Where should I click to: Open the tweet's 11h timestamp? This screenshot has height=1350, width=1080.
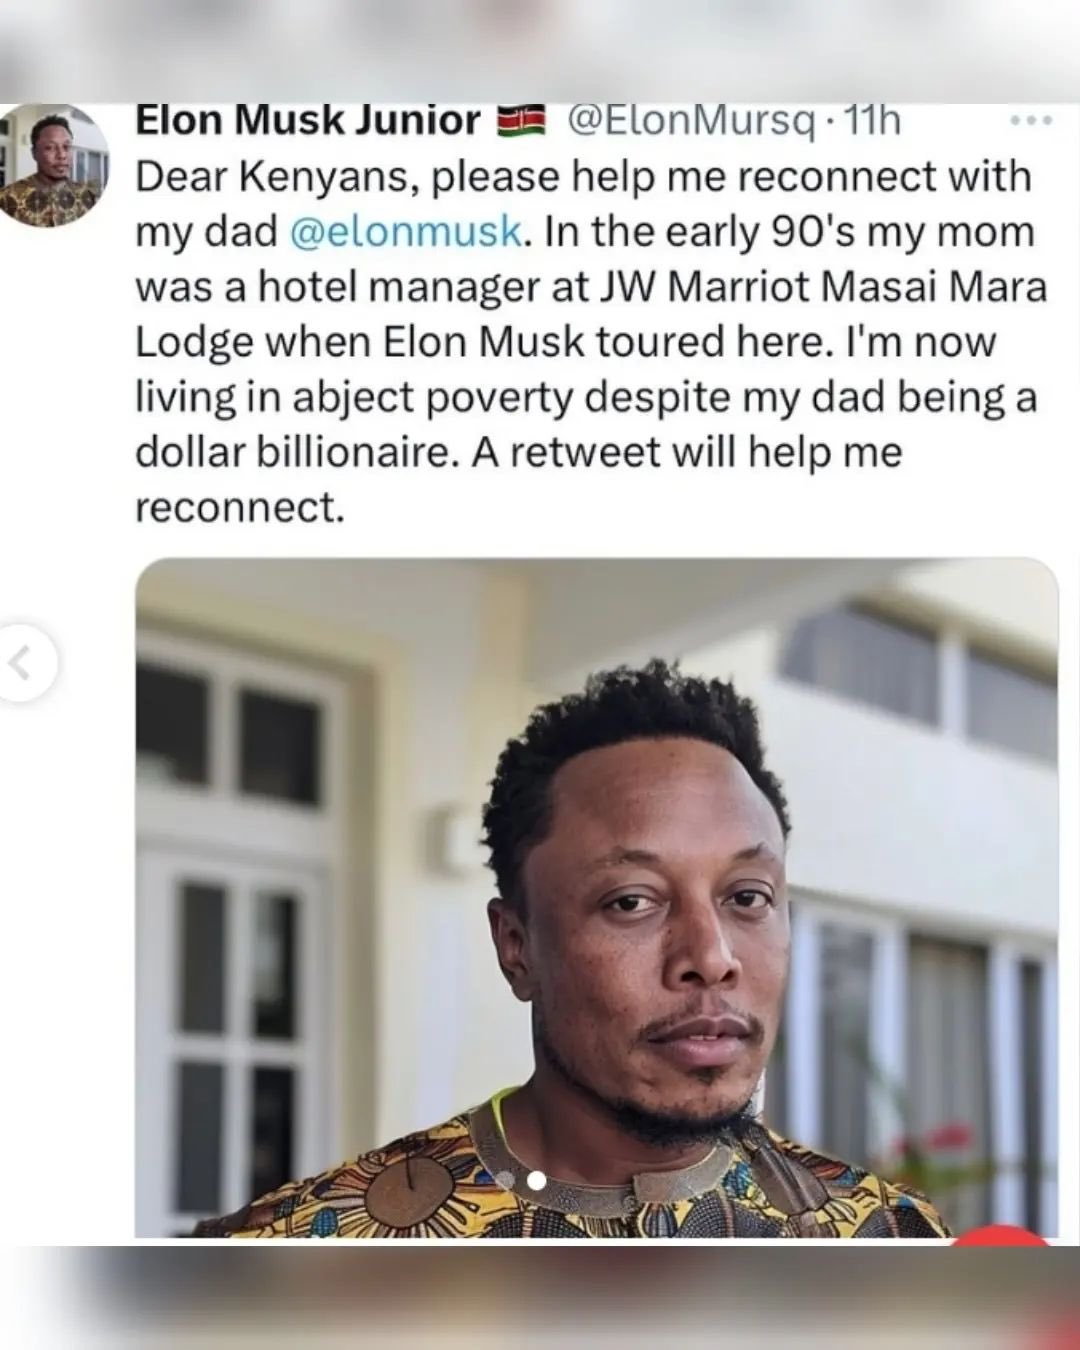[x=872, y=121]
